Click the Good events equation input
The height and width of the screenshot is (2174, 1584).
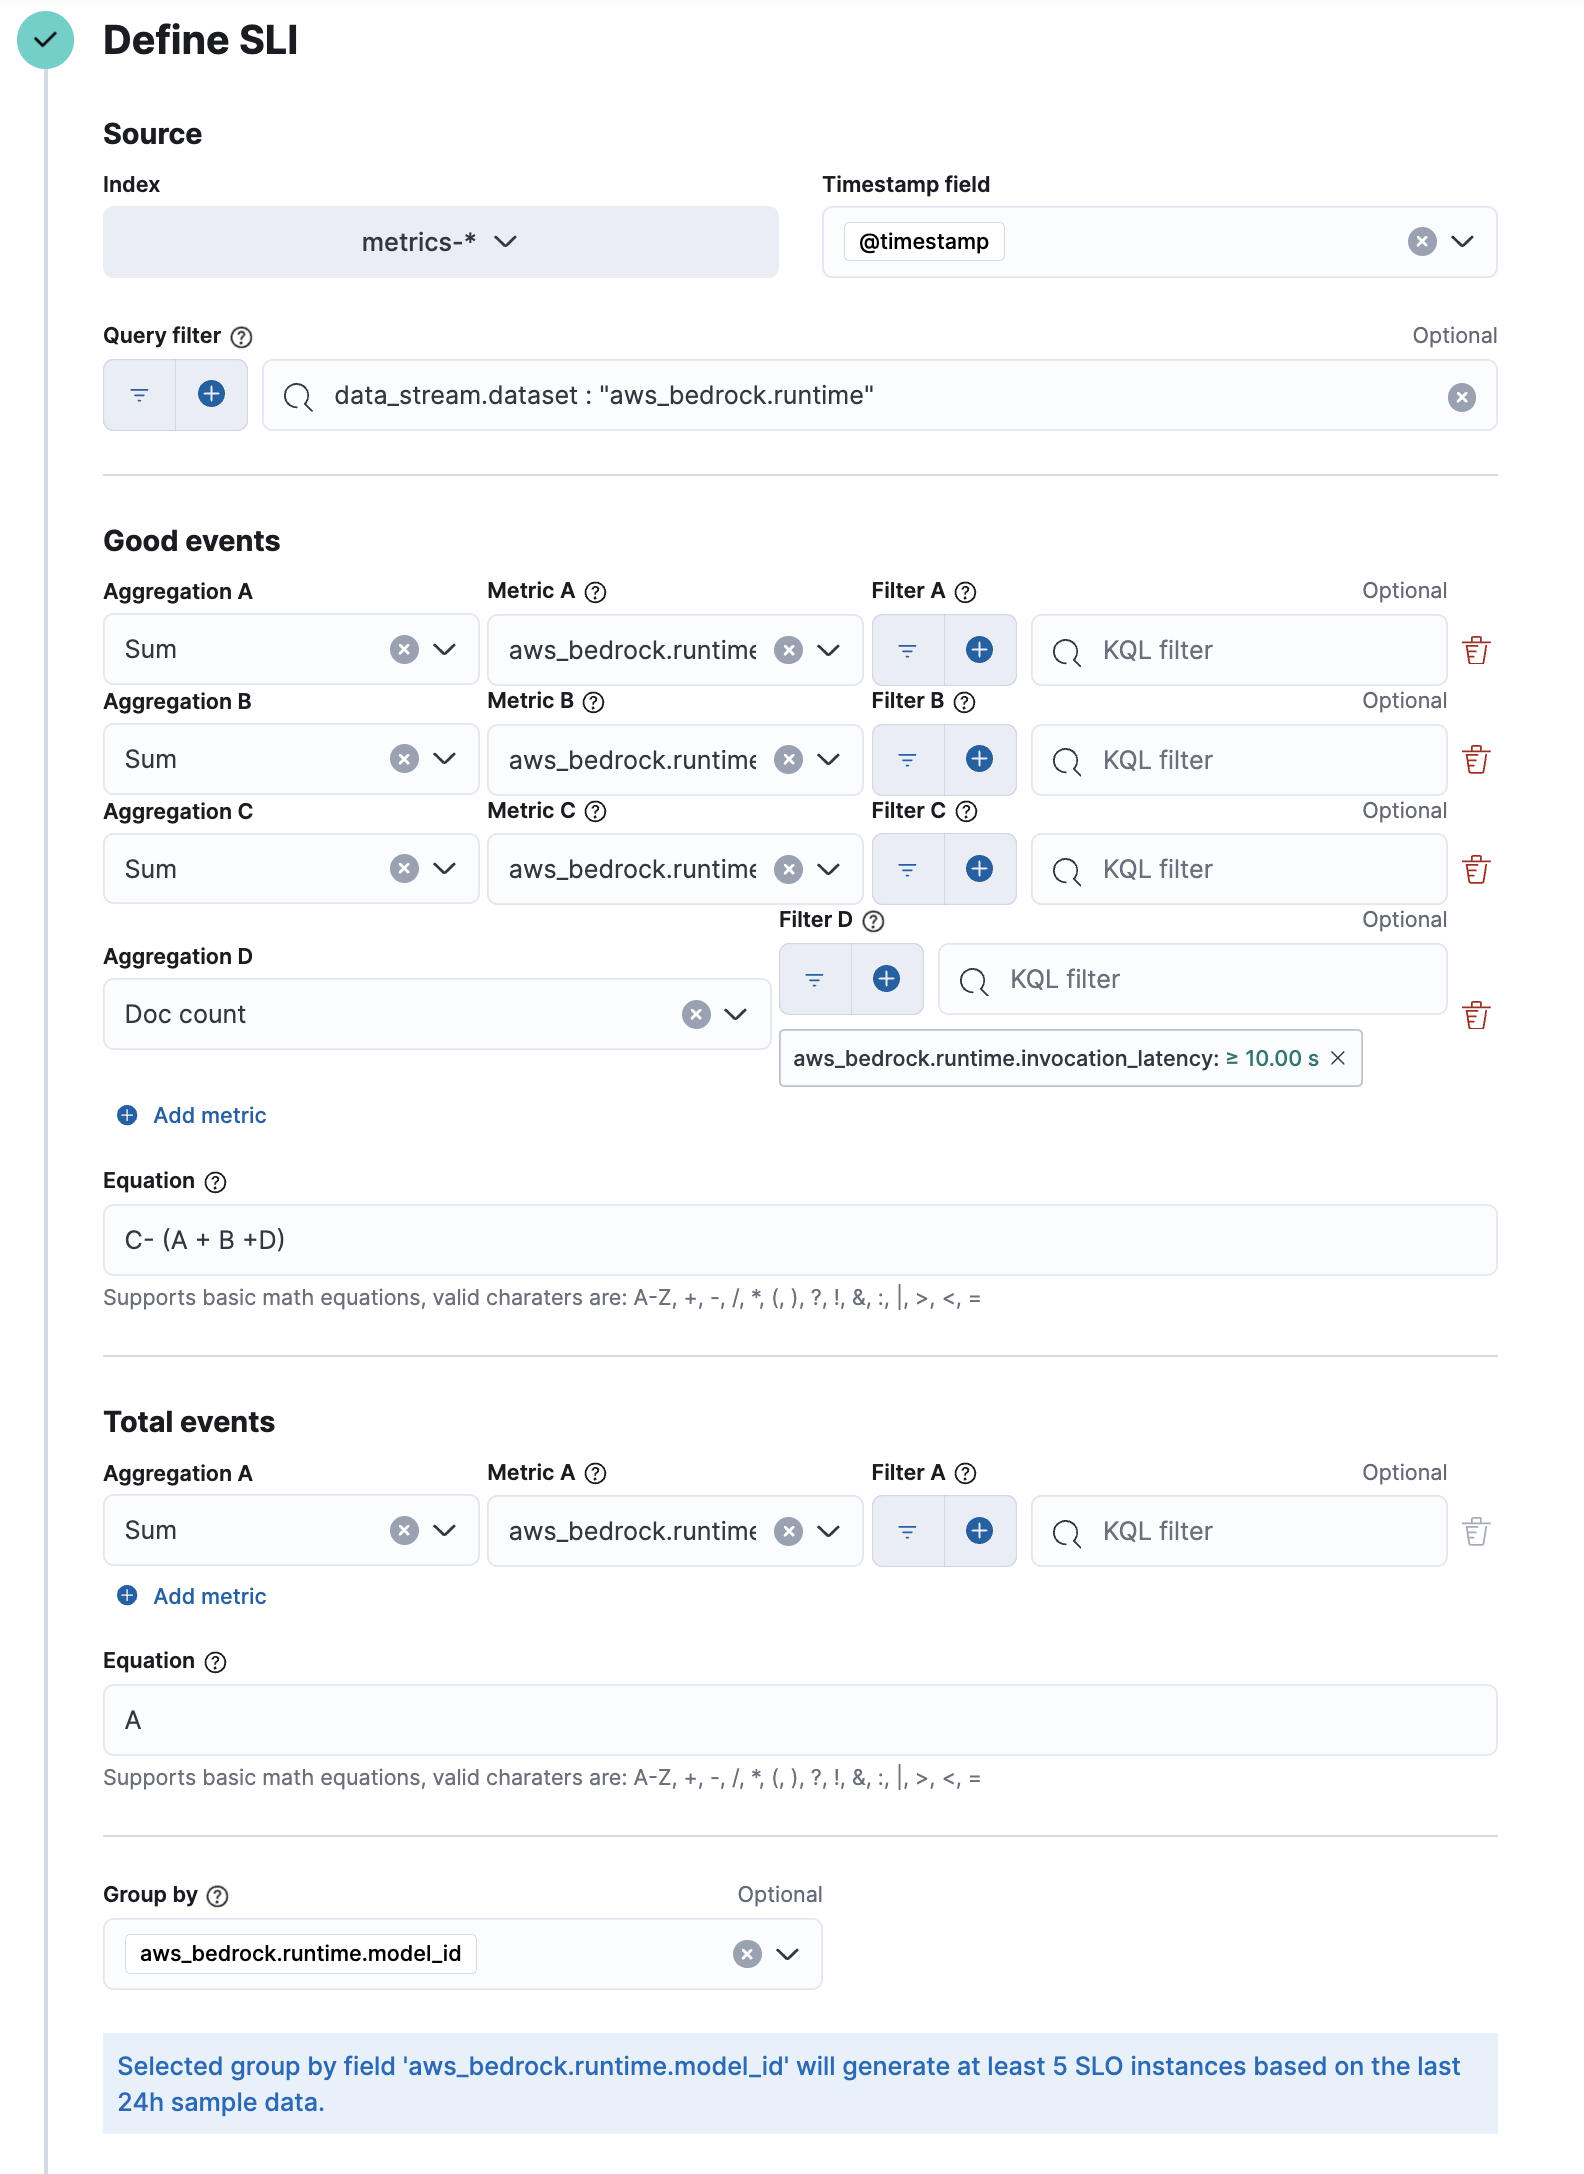pos(800,1240)
